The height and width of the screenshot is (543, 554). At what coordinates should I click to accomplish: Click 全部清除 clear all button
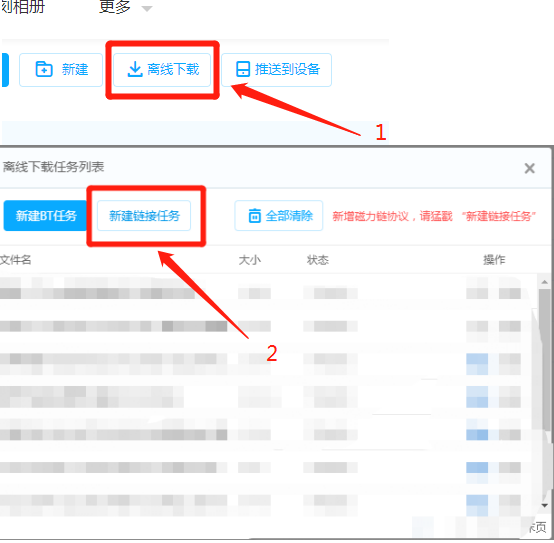[278, 216]
